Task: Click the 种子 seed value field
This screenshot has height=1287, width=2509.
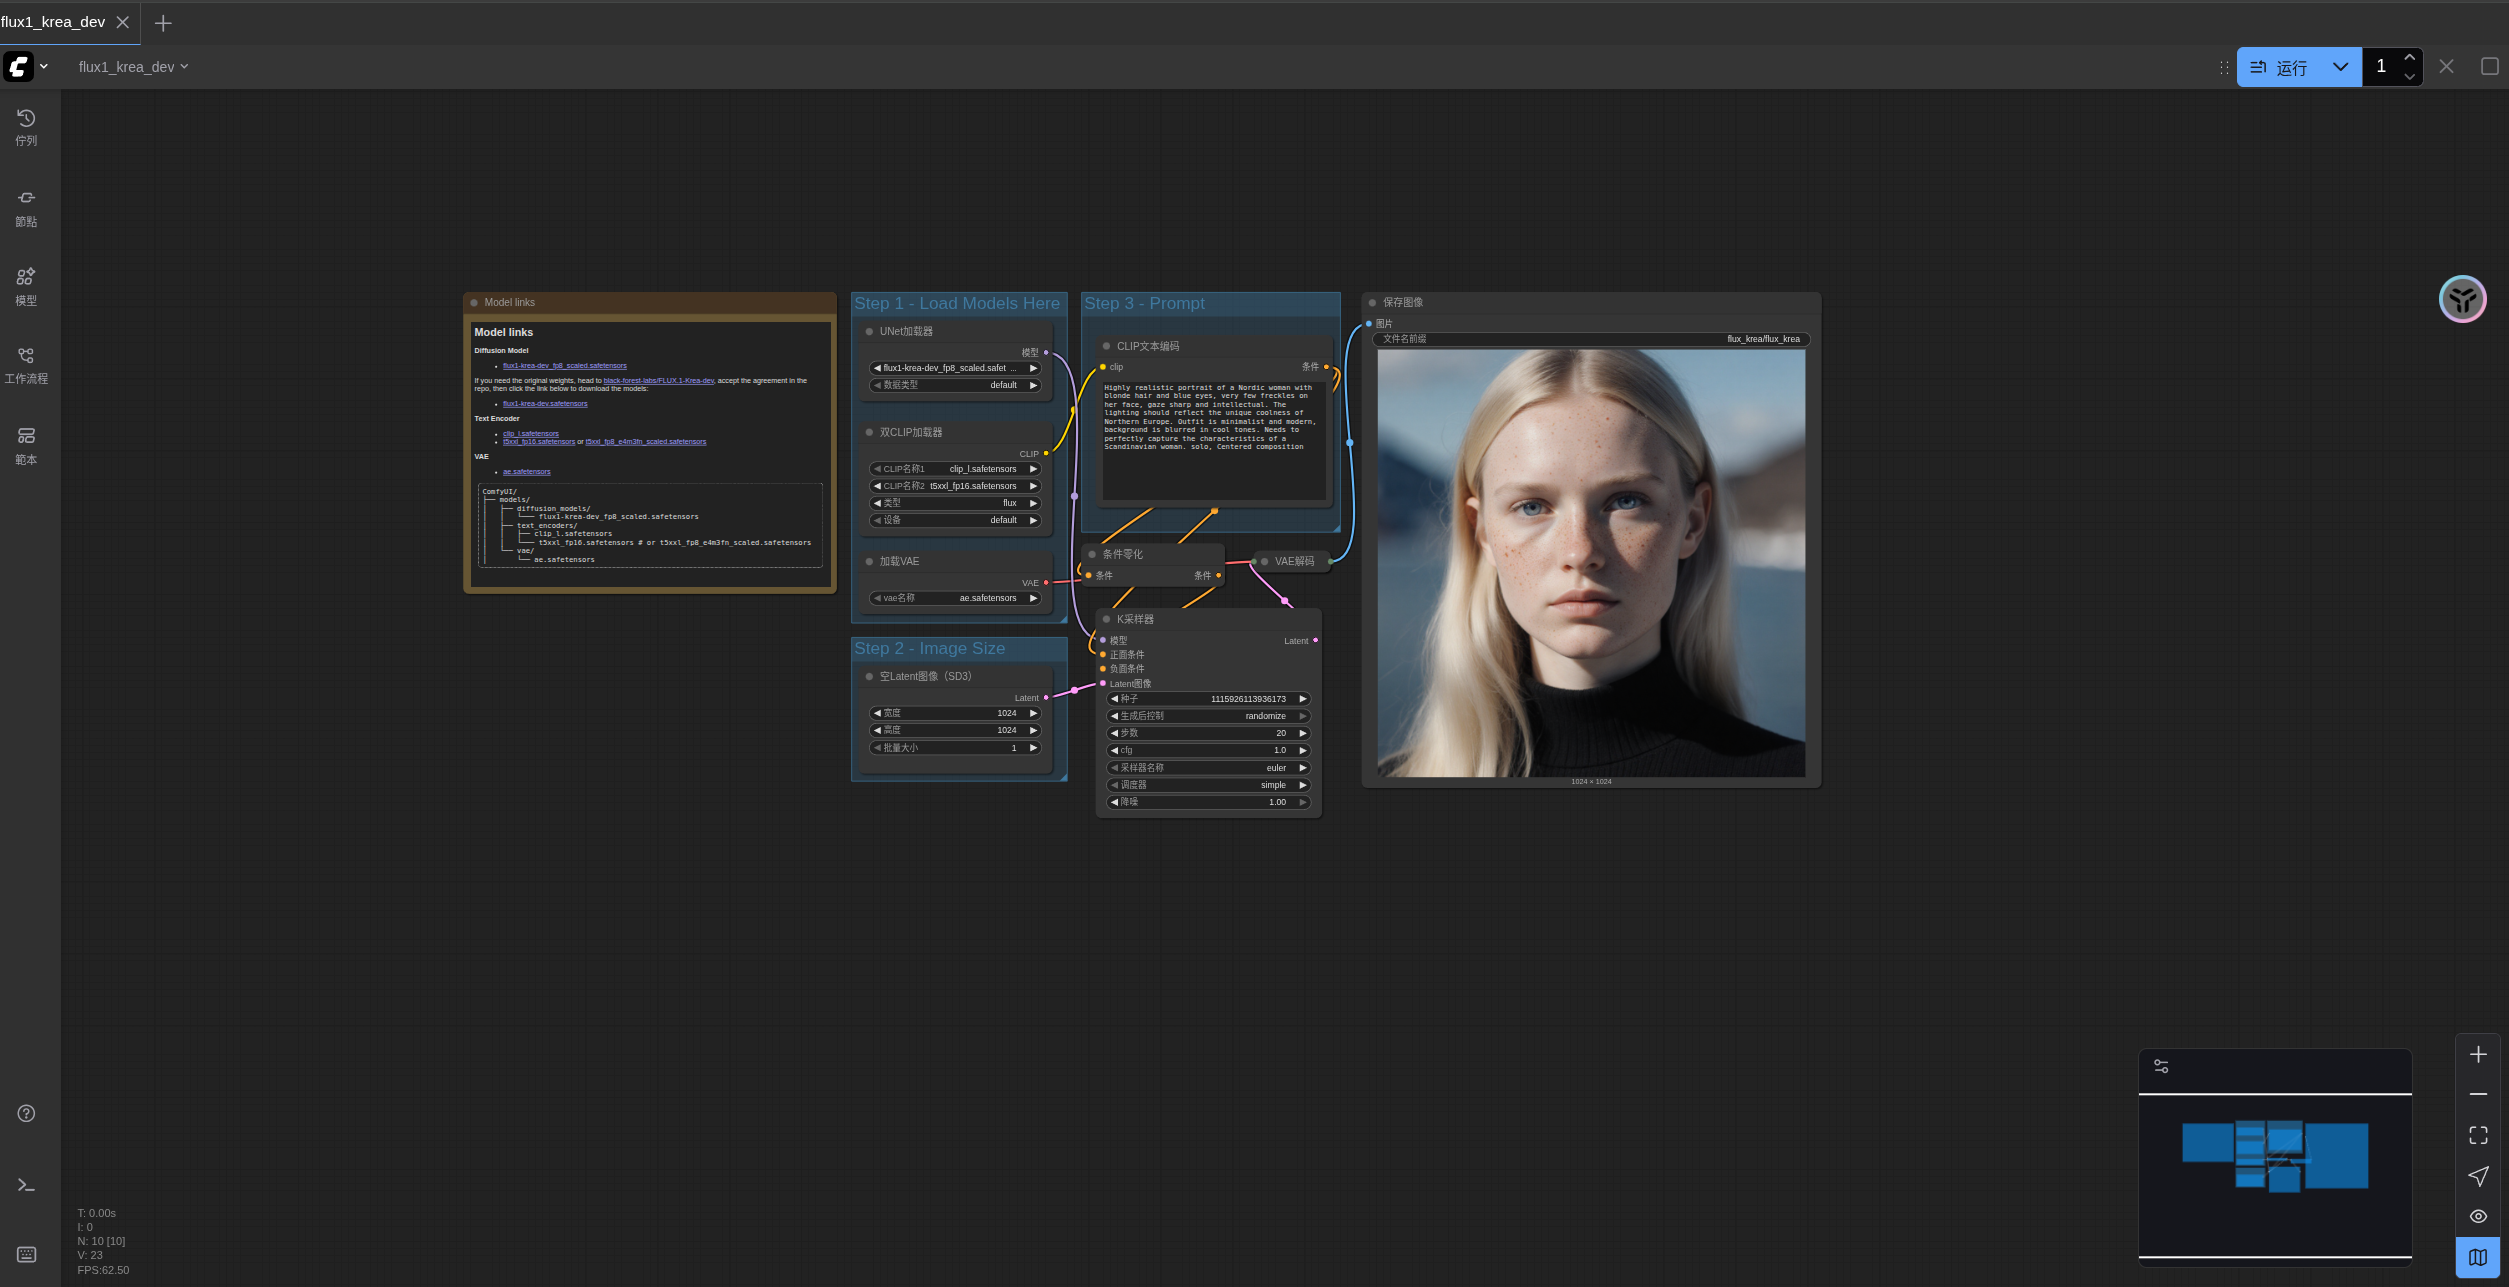Action: coord(1208,699)
